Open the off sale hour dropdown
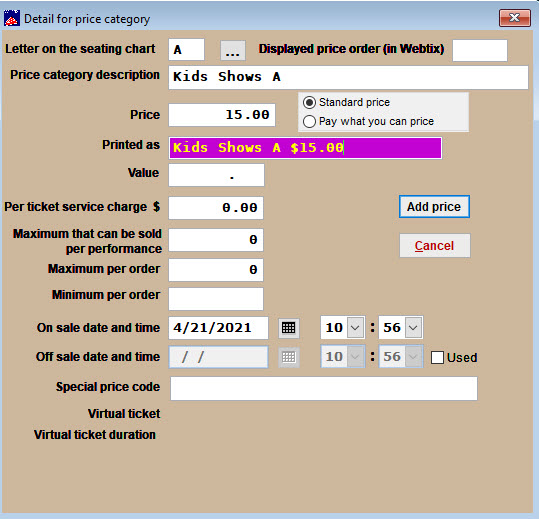 (x=355, y=357)
